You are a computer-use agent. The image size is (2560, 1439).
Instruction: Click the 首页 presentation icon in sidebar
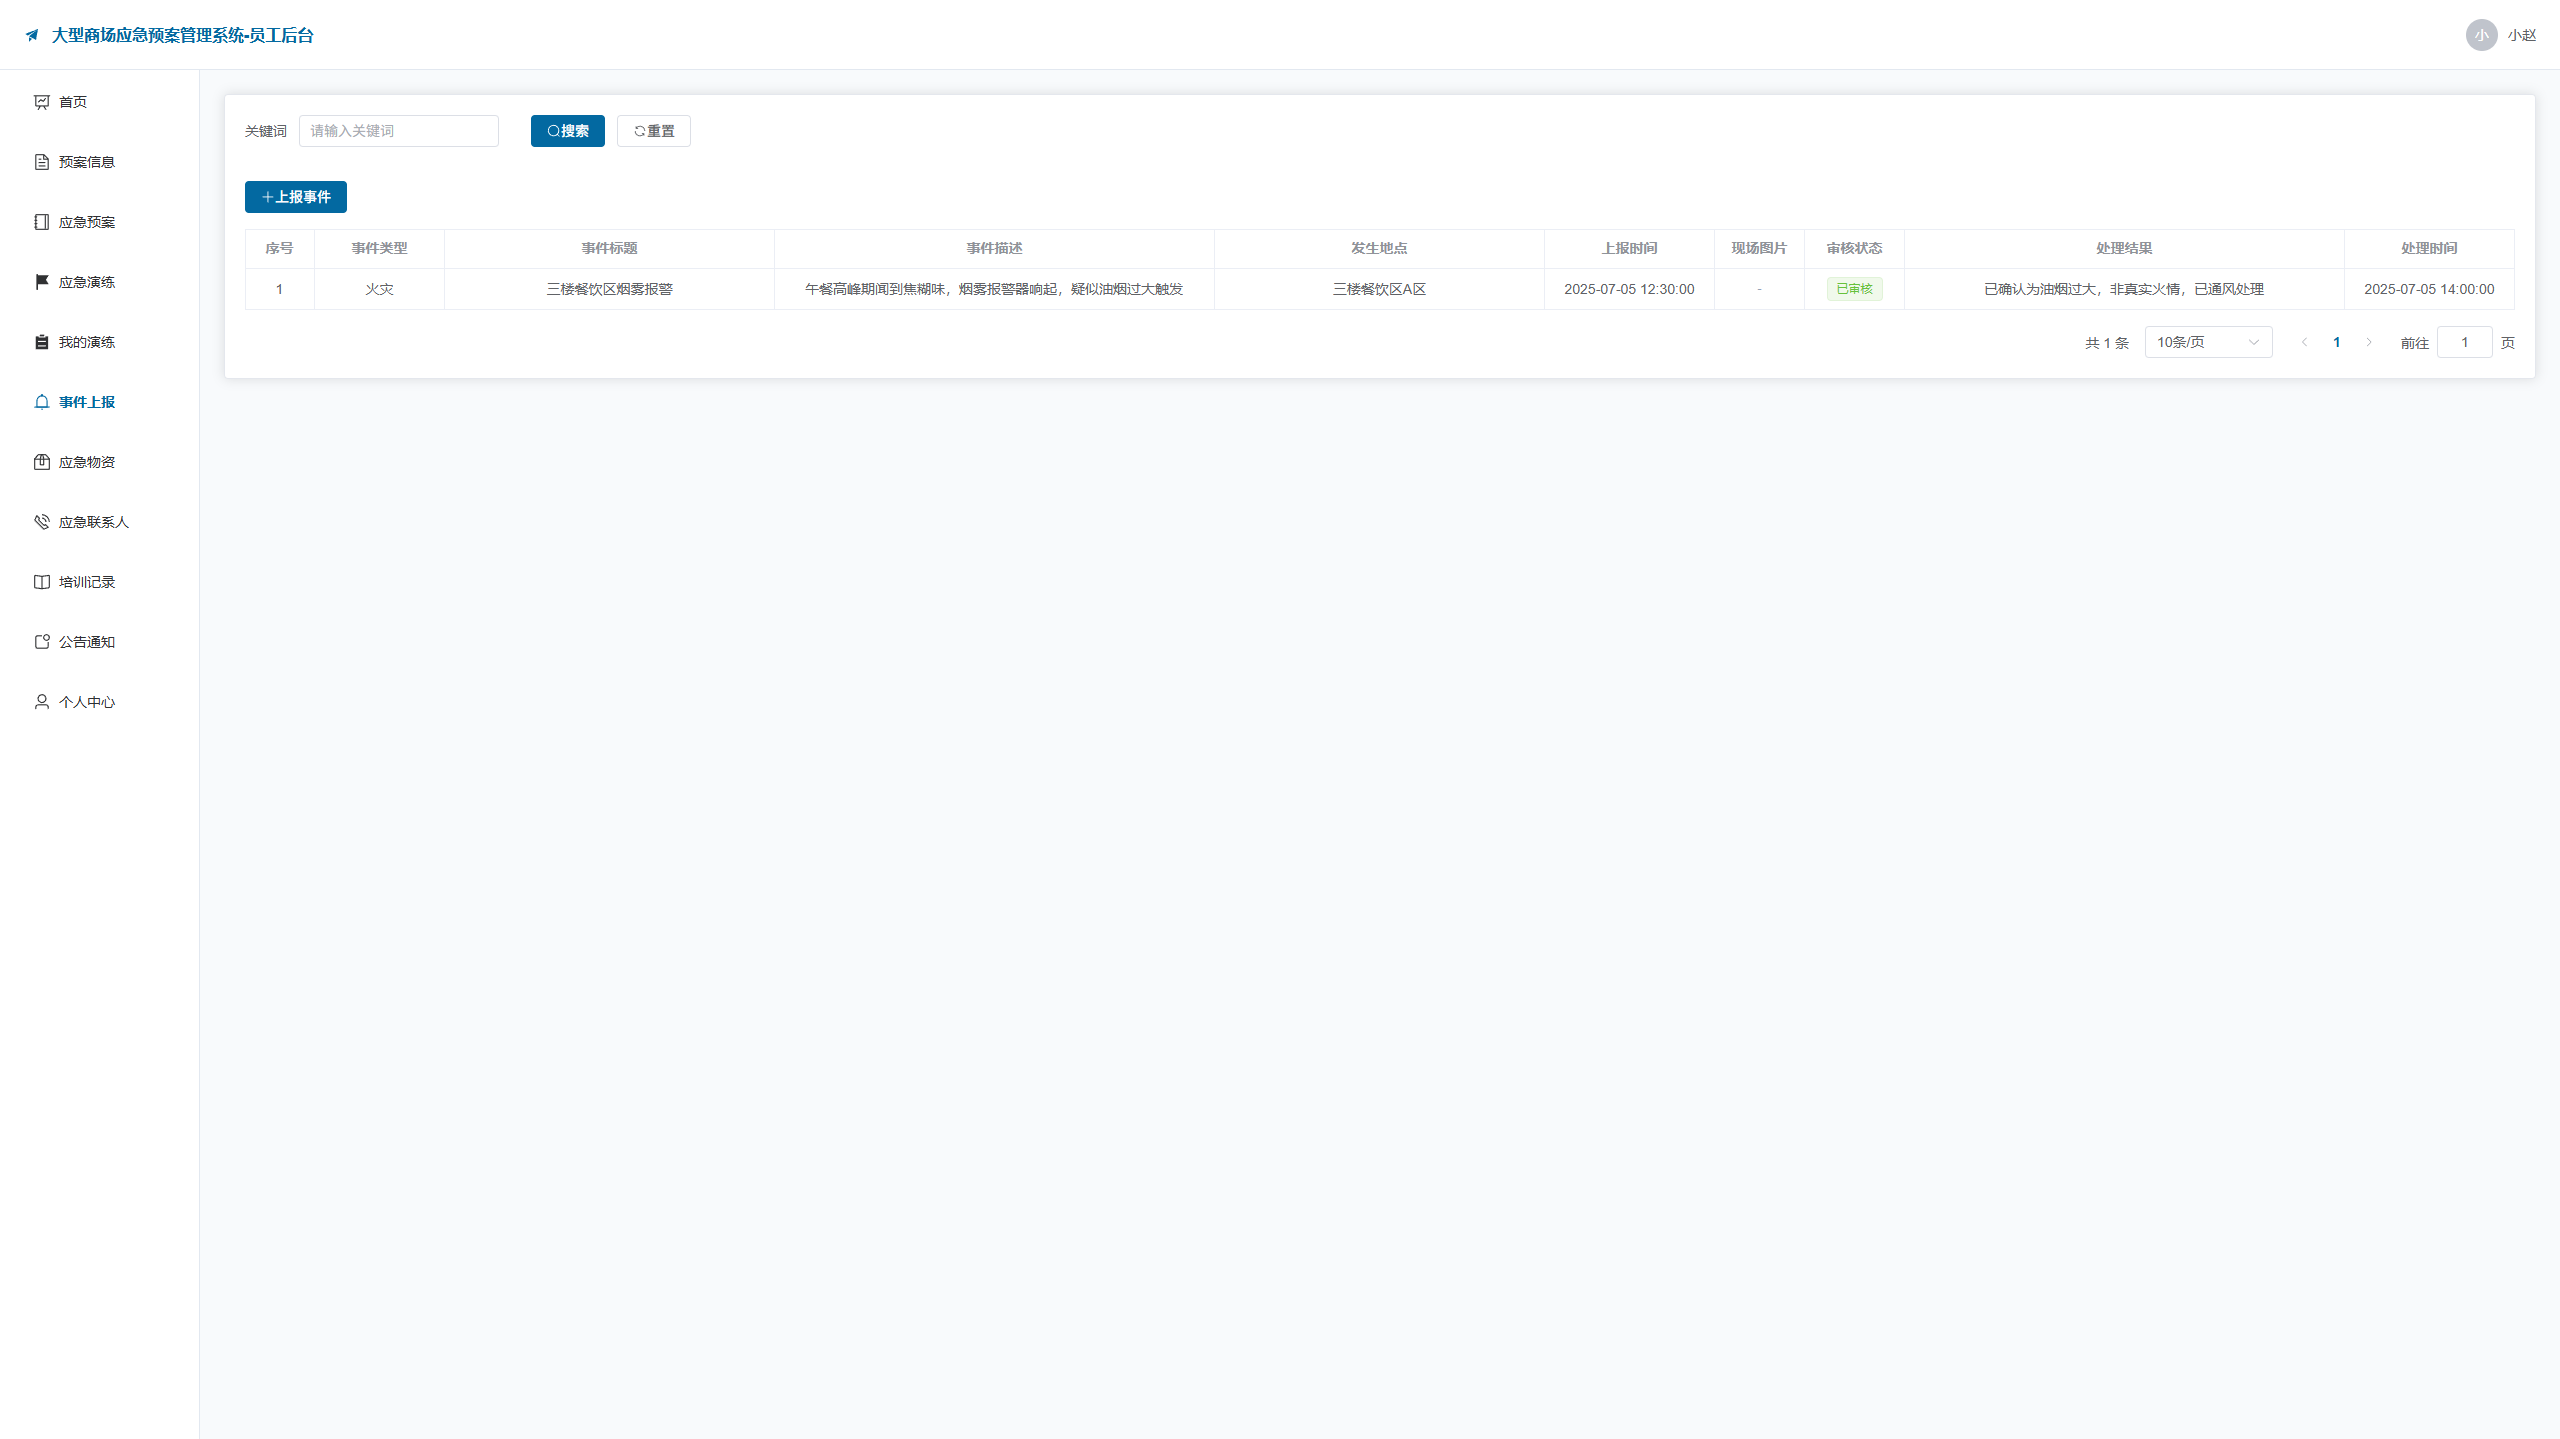(x=42, y=102)
